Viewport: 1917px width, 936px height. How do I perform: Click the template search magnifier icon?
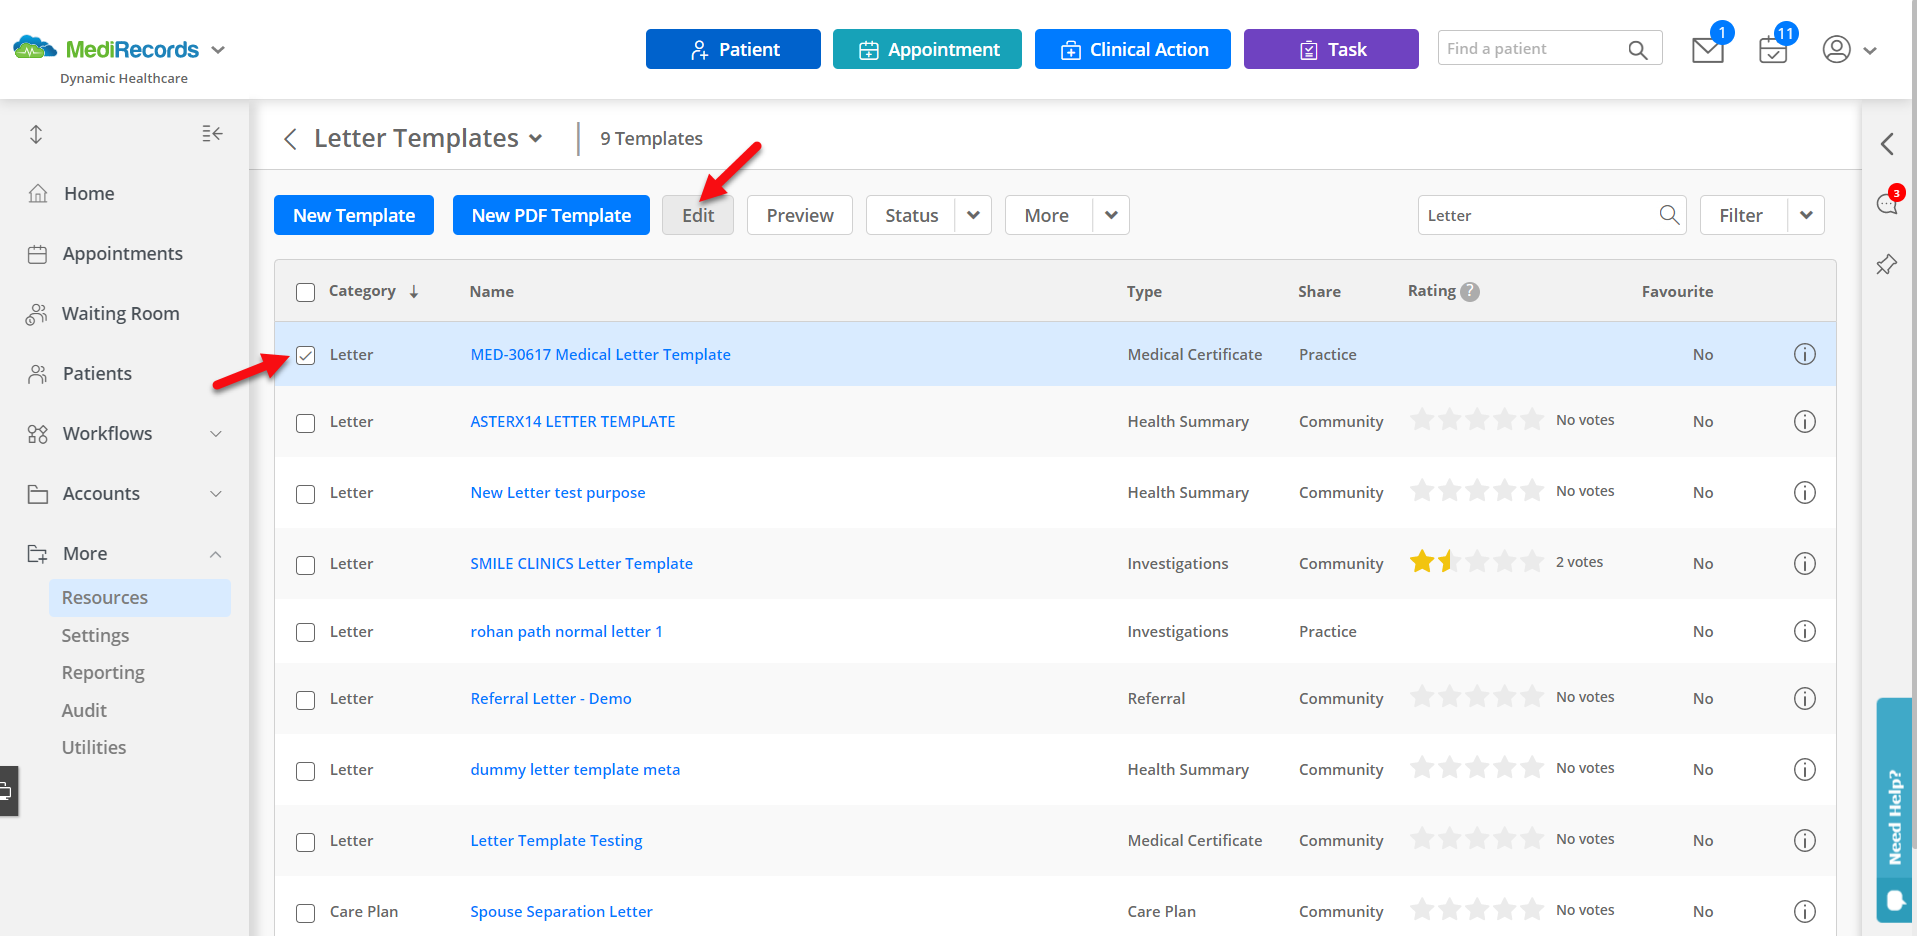coord(1669,215)
